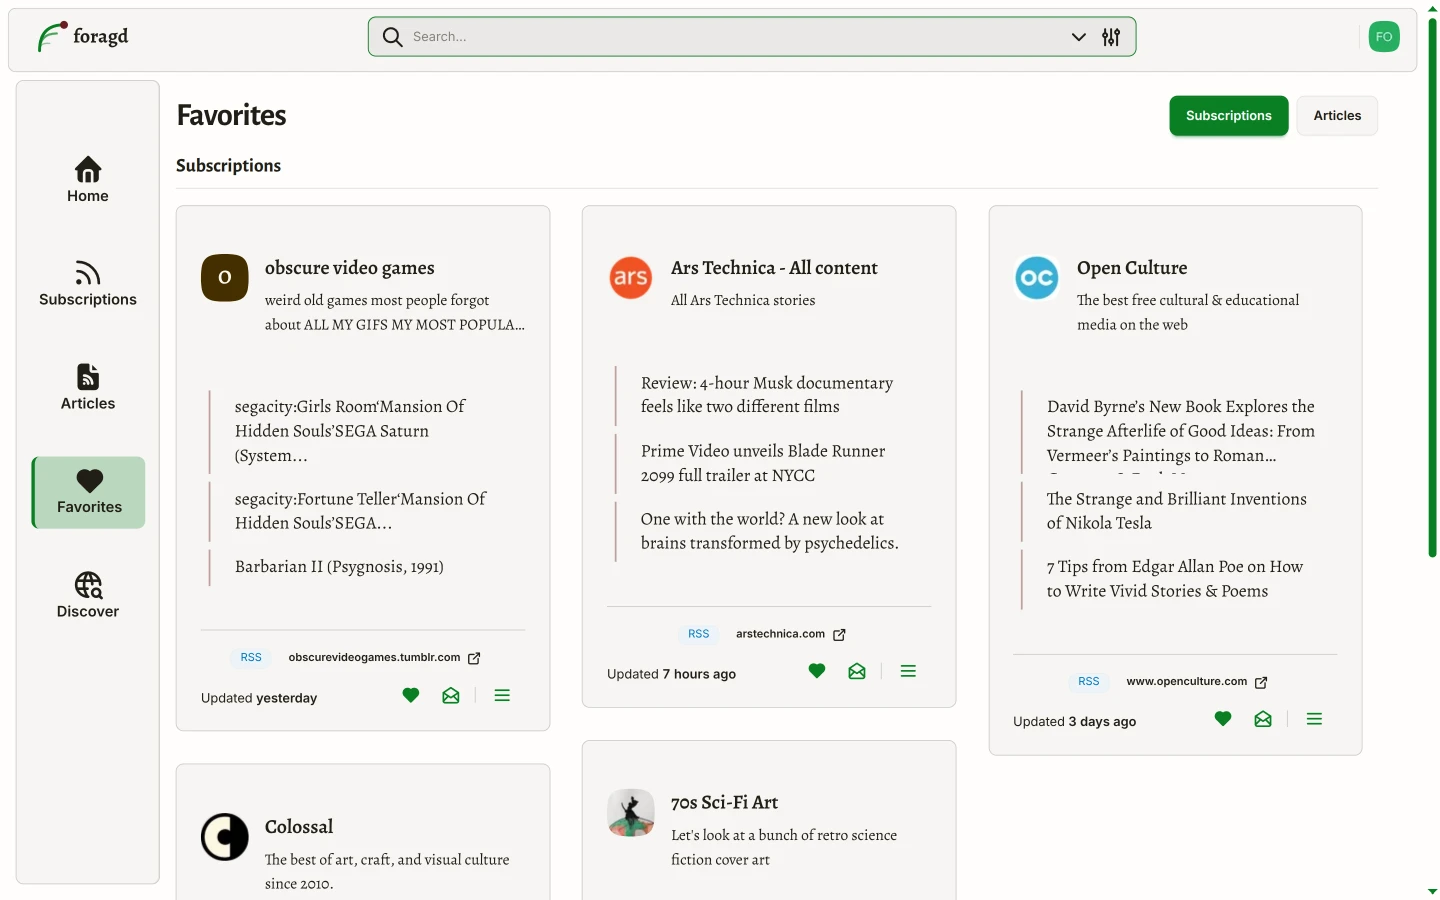Switch to the Articles tab button
The height and width of the screenshot is (900, 1440).
click(1337, 116)
